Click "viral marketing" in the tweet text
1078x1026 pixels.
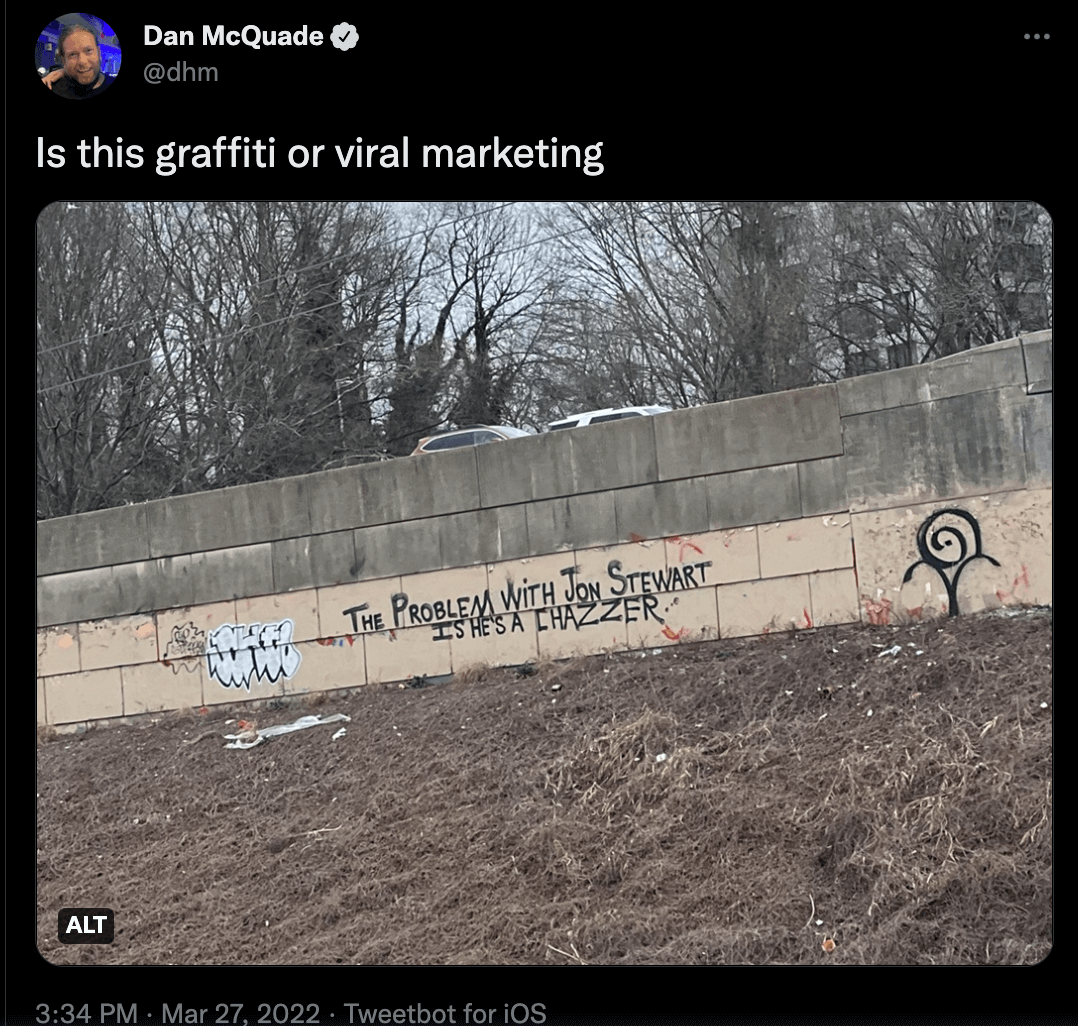point(470,153)
